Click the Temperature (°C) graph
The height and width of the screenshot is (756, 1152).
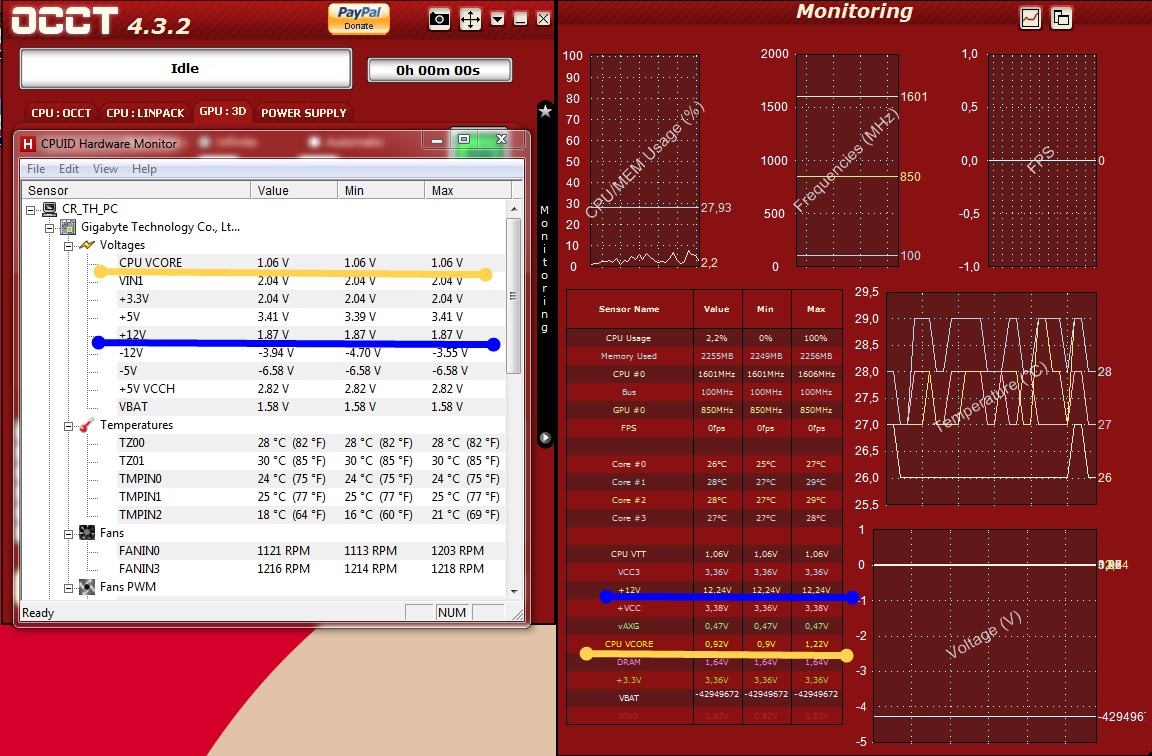991,398
